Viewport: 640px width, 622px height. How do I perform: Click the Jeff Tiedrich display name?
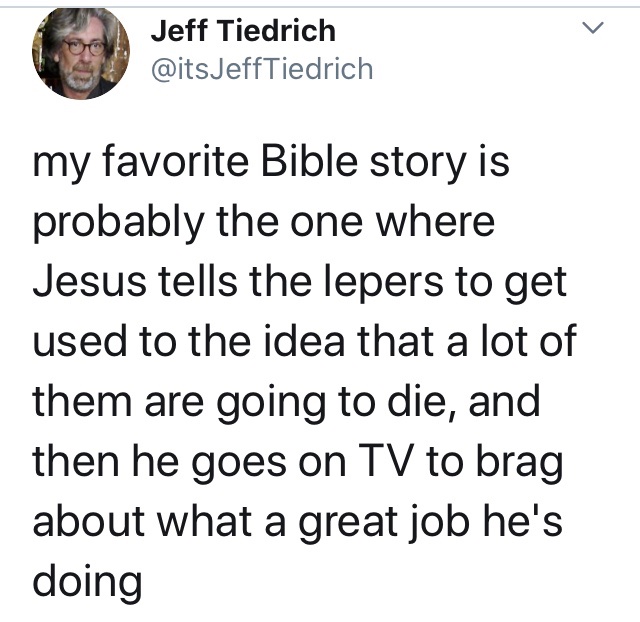click(243, 31)
